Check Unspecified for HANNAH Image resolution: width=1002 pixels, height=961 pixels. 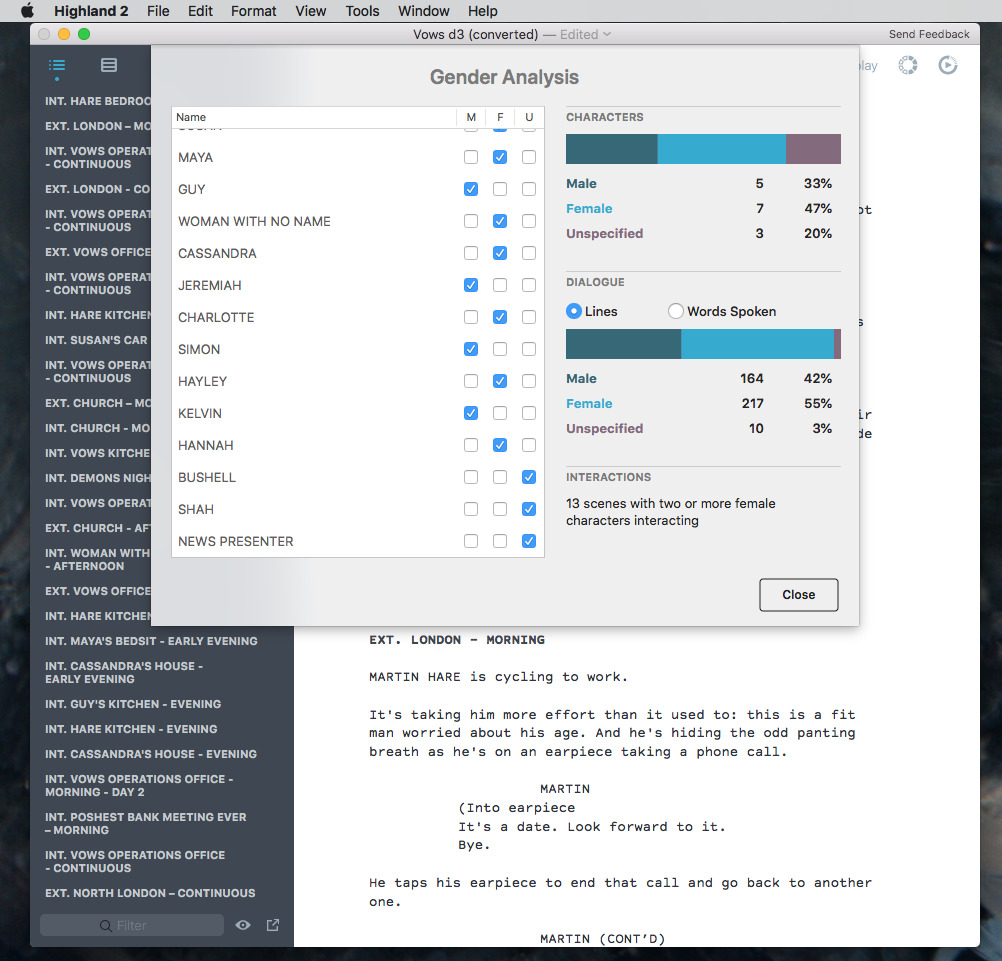[x=528, y=445]
